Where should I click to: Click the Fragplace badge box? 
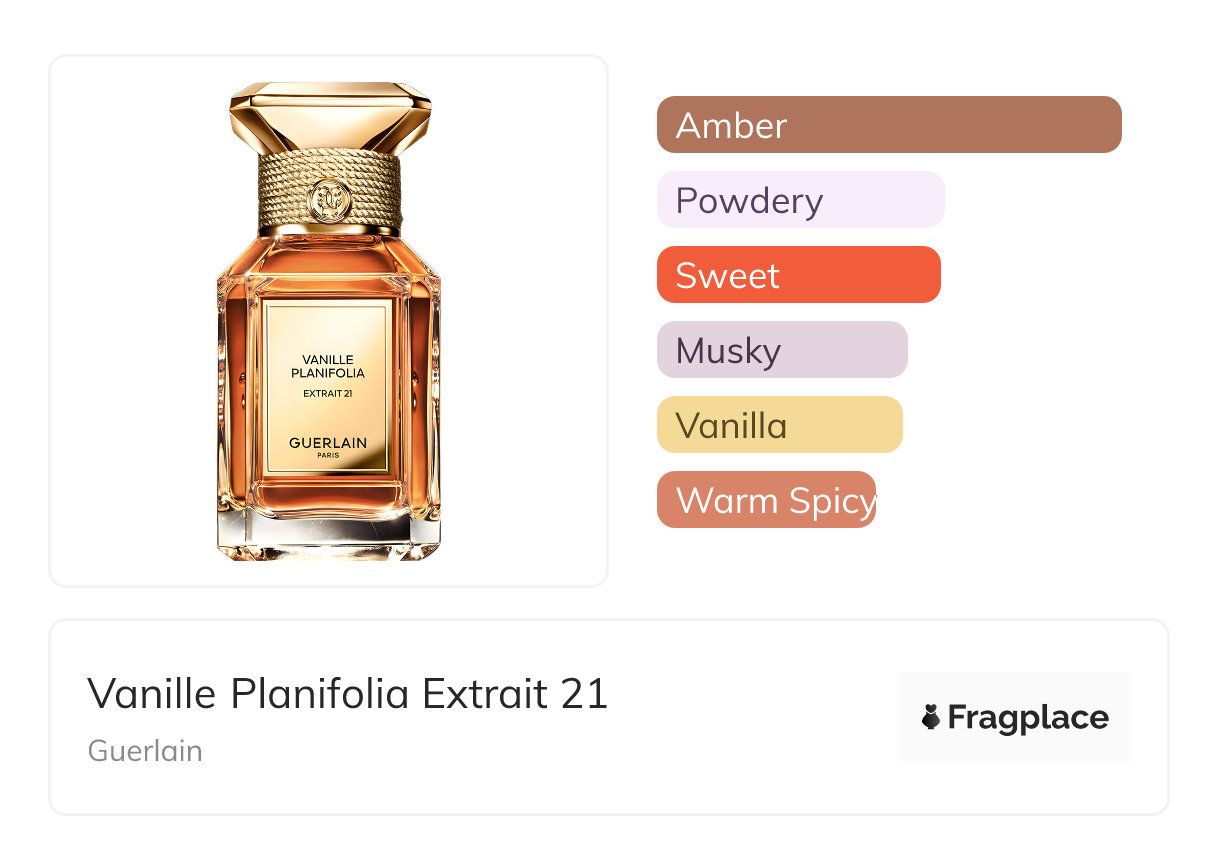(x=1015, y=717)
